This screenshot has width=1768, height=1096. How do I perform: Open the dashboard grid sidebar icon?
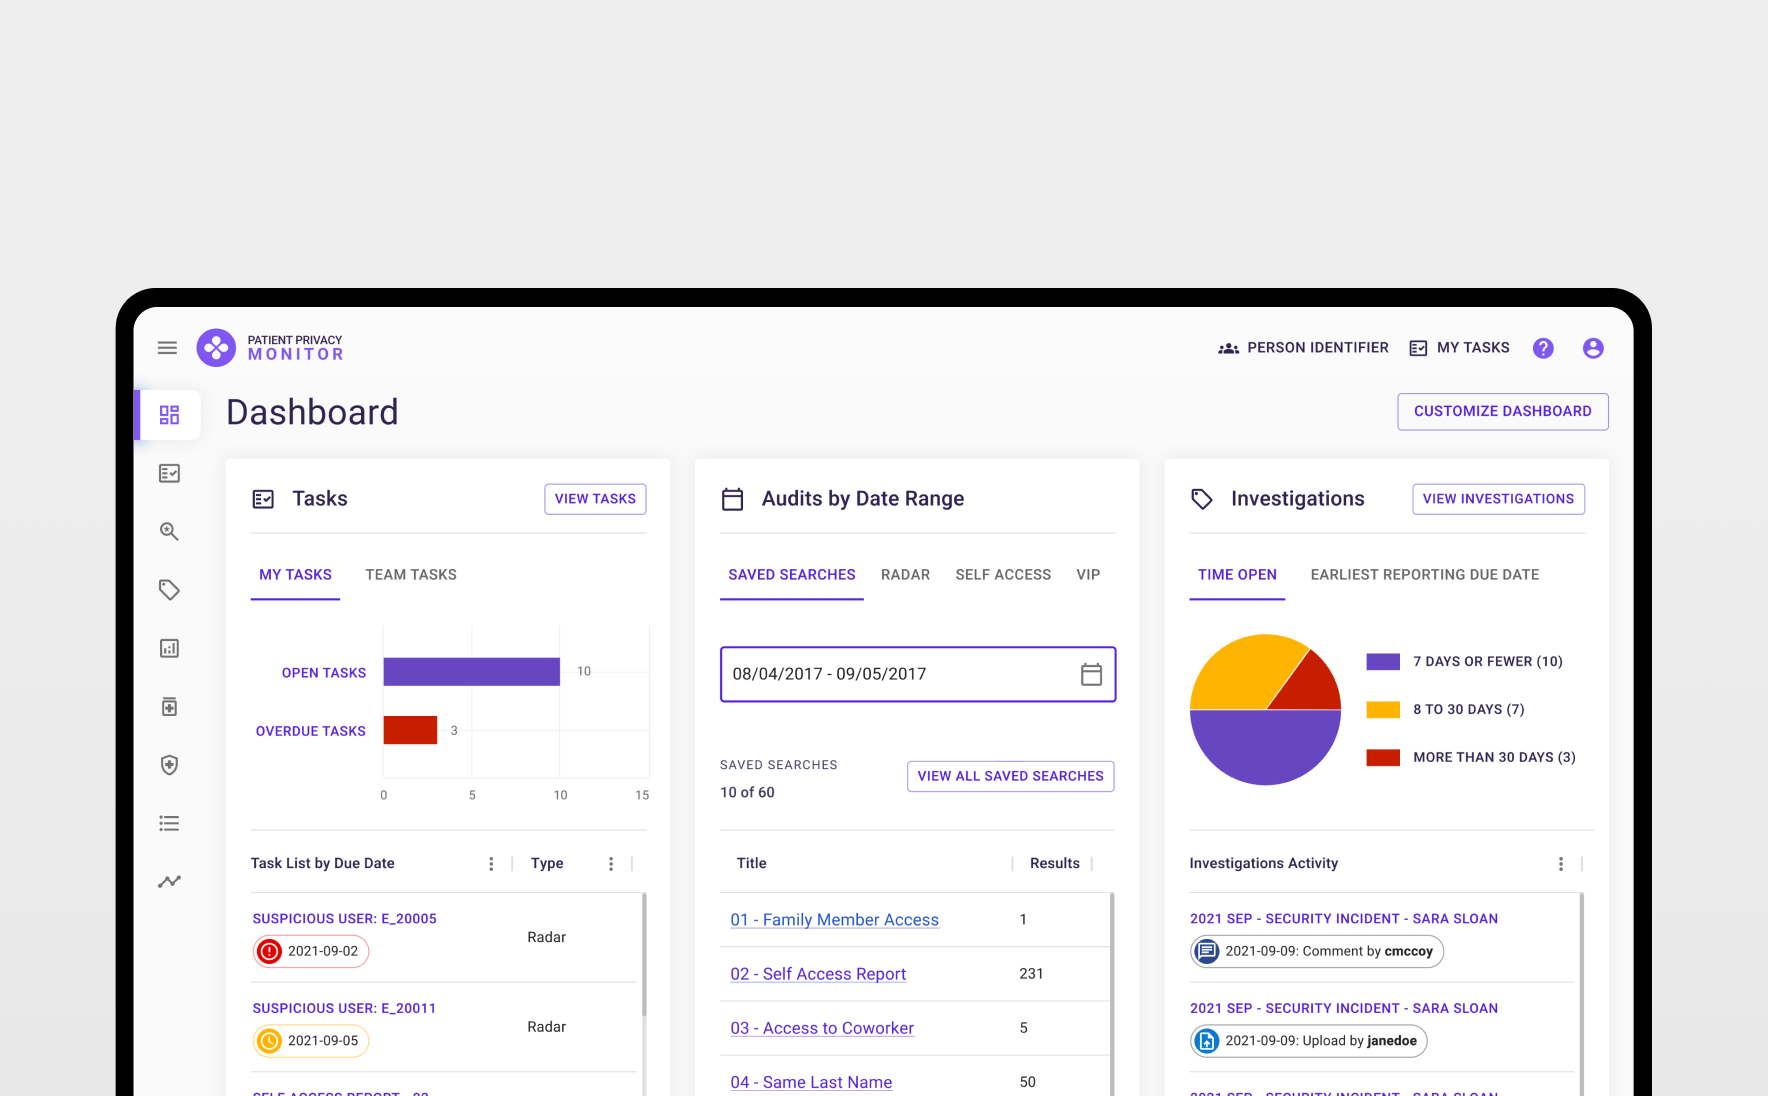[169, 414]
